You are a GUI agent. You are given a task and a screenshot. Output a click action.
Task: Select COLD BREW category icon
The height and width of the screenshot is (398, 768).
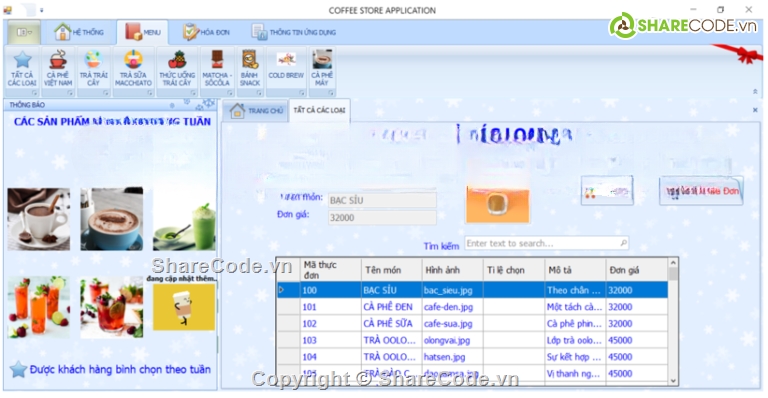click(286, 60)
